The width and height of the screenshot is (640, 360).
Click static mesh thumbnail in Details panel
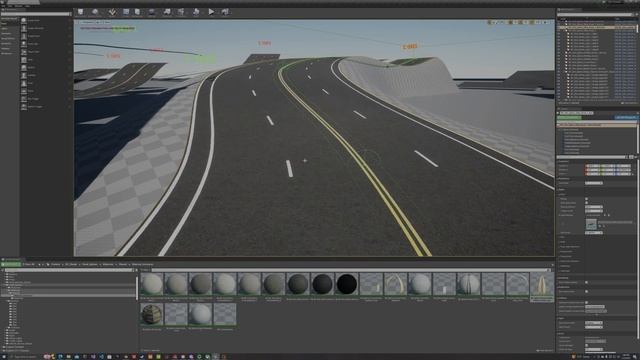pyautogui.click(x=591, y=224)
